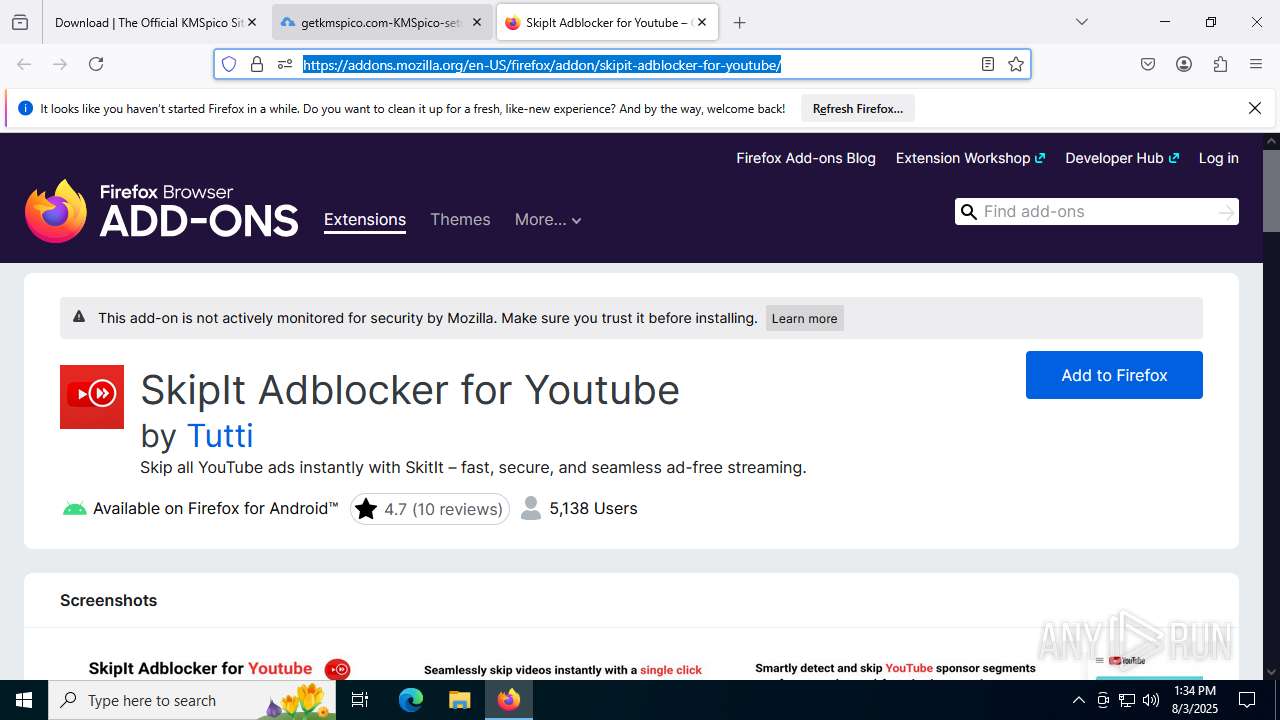
Task: Click Windows taskbar search box
Action: coord(194,700)
